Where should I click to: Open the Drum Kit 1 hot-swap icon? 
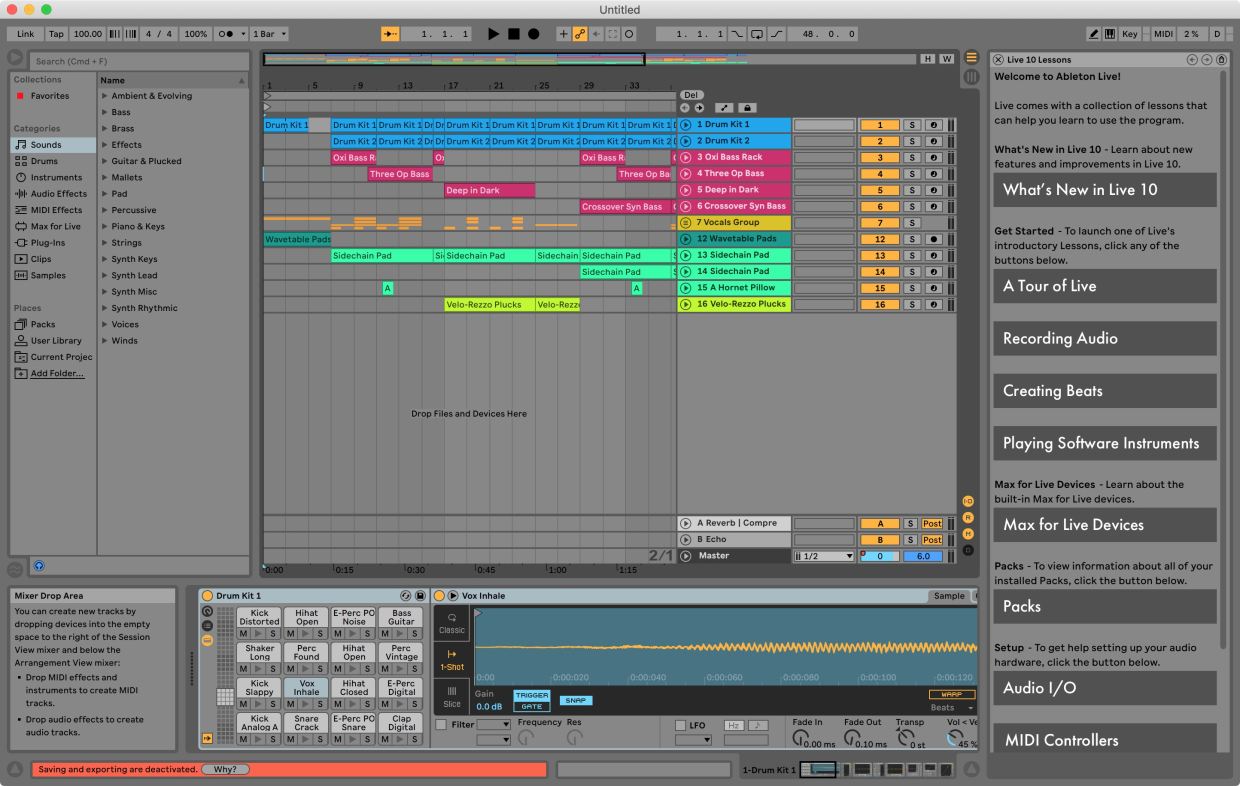point(406,596)
